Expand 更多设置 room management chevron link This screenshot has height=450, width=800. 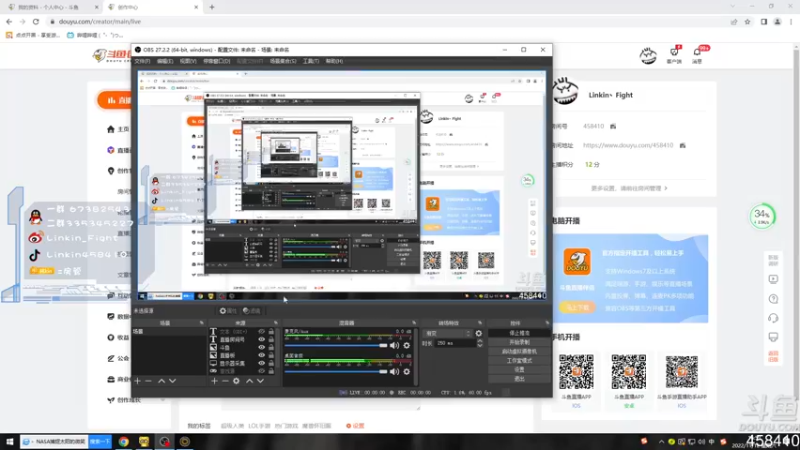click(x=629, y=188)
